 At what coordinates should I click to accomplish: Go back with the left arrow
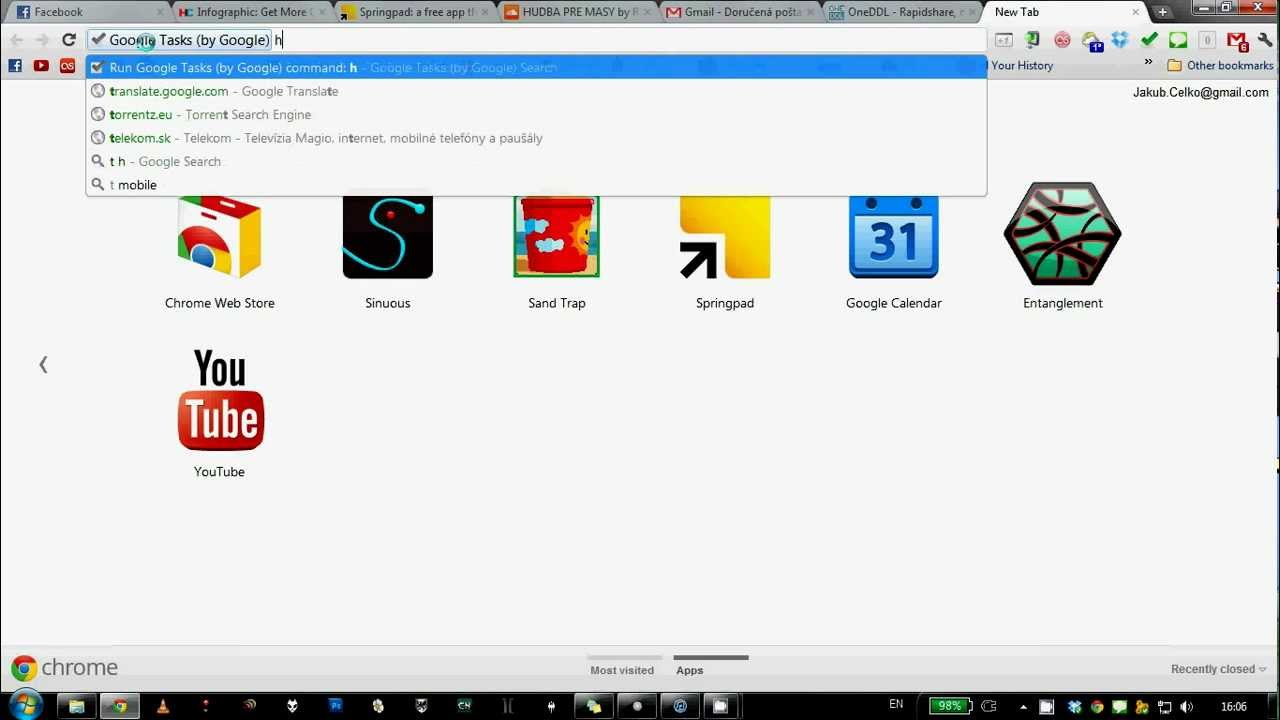pos(16,40)
